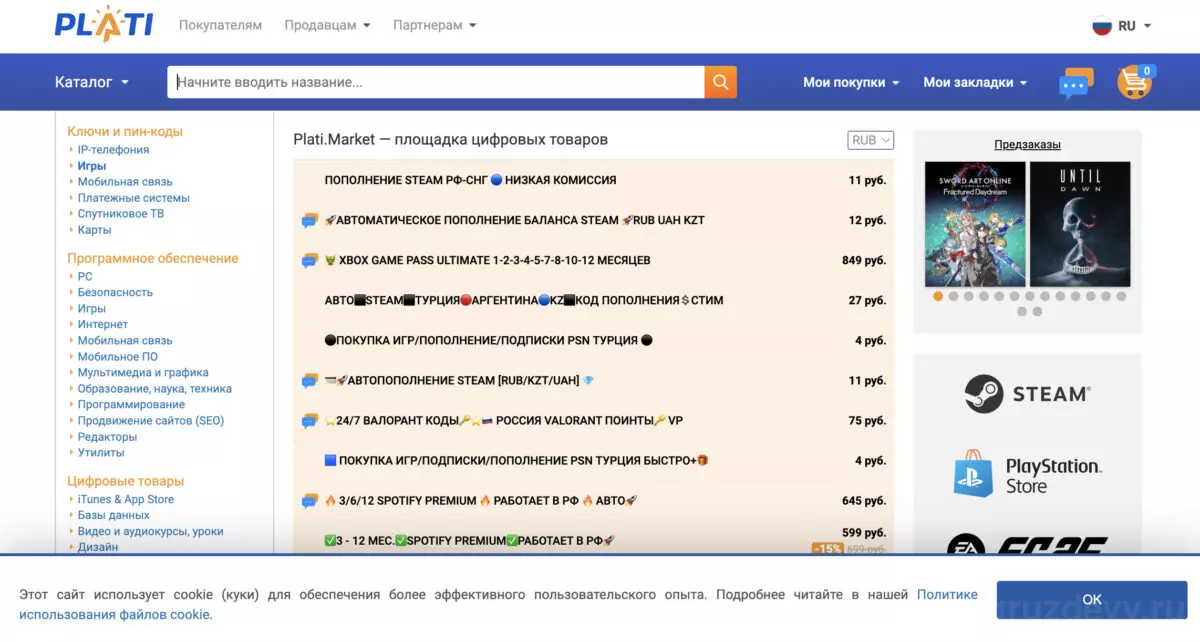Accept cookies with OK button
This screenshot has width=1200, height=642.
click(1092, 599)
